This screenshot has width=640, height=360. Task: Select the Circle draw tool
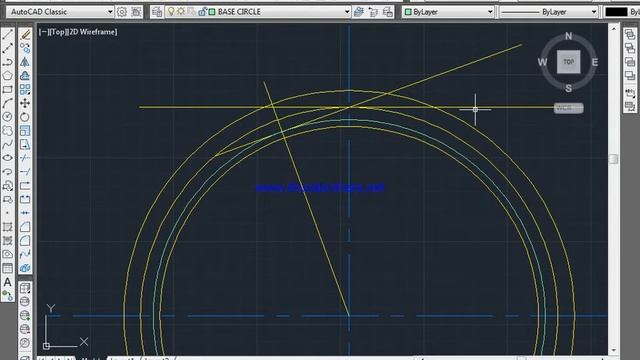(7, 117)
